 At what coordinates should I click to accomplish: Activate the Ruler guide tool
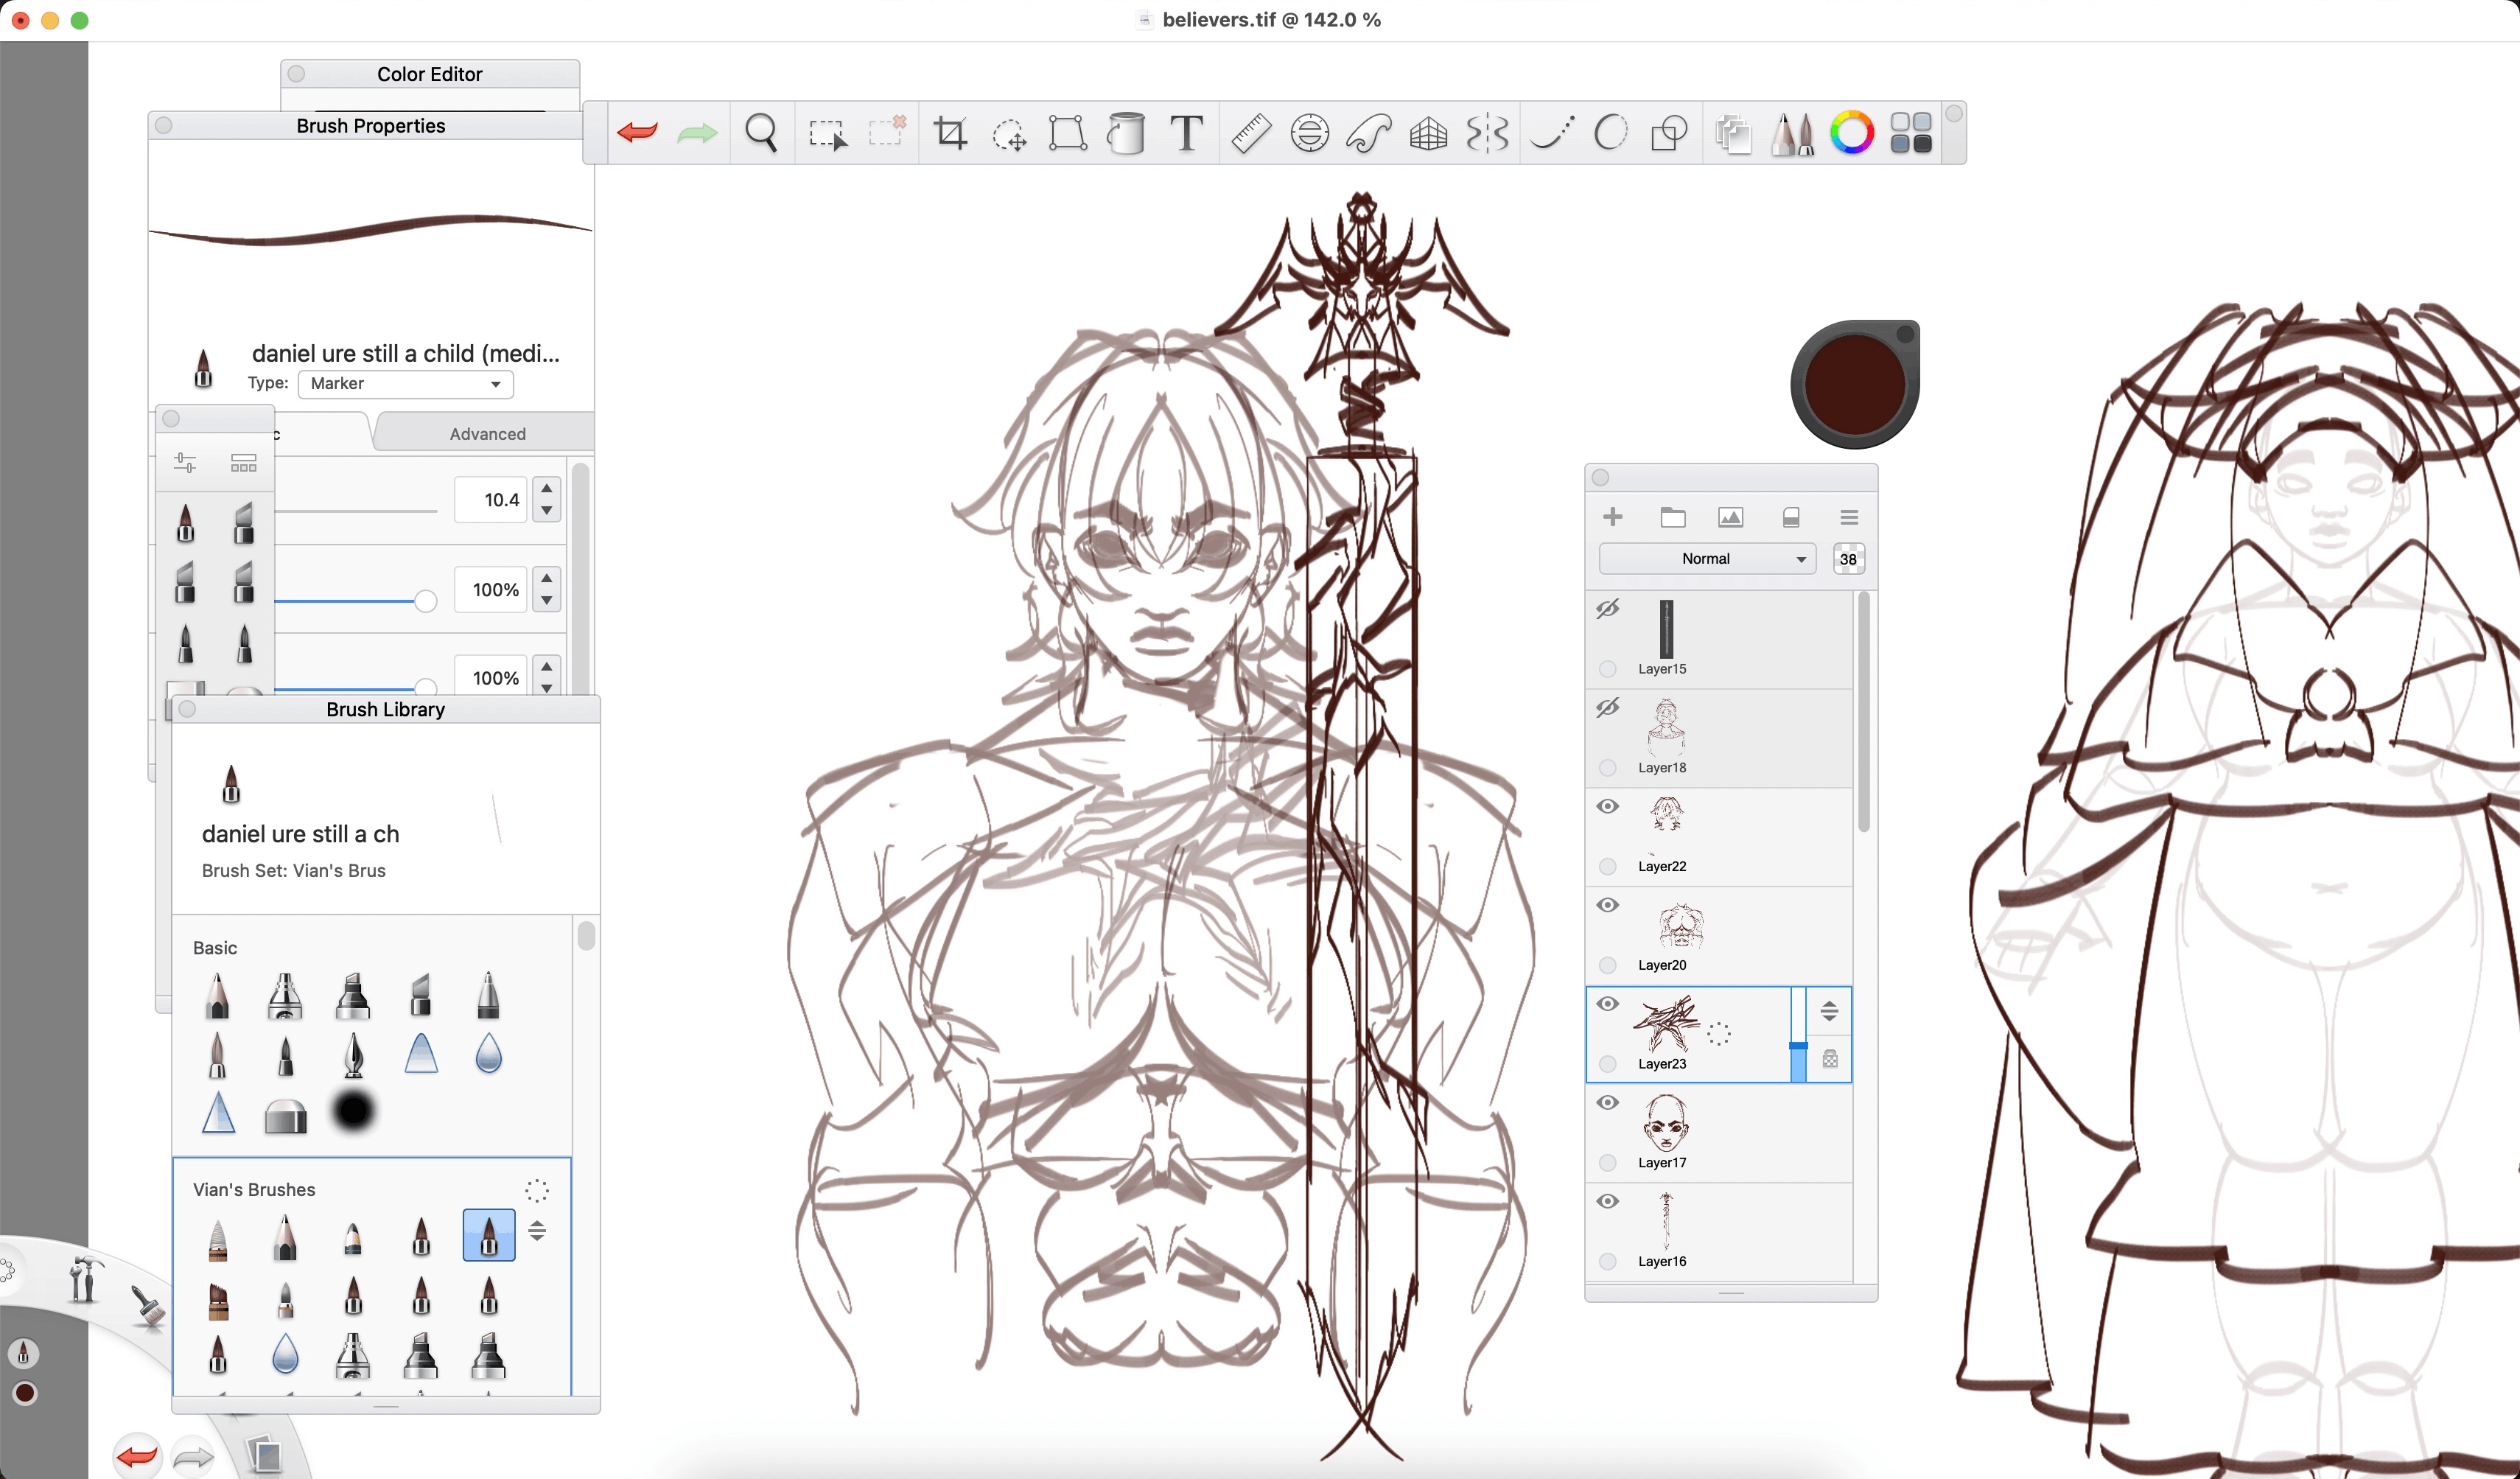tap(1250, 133)
